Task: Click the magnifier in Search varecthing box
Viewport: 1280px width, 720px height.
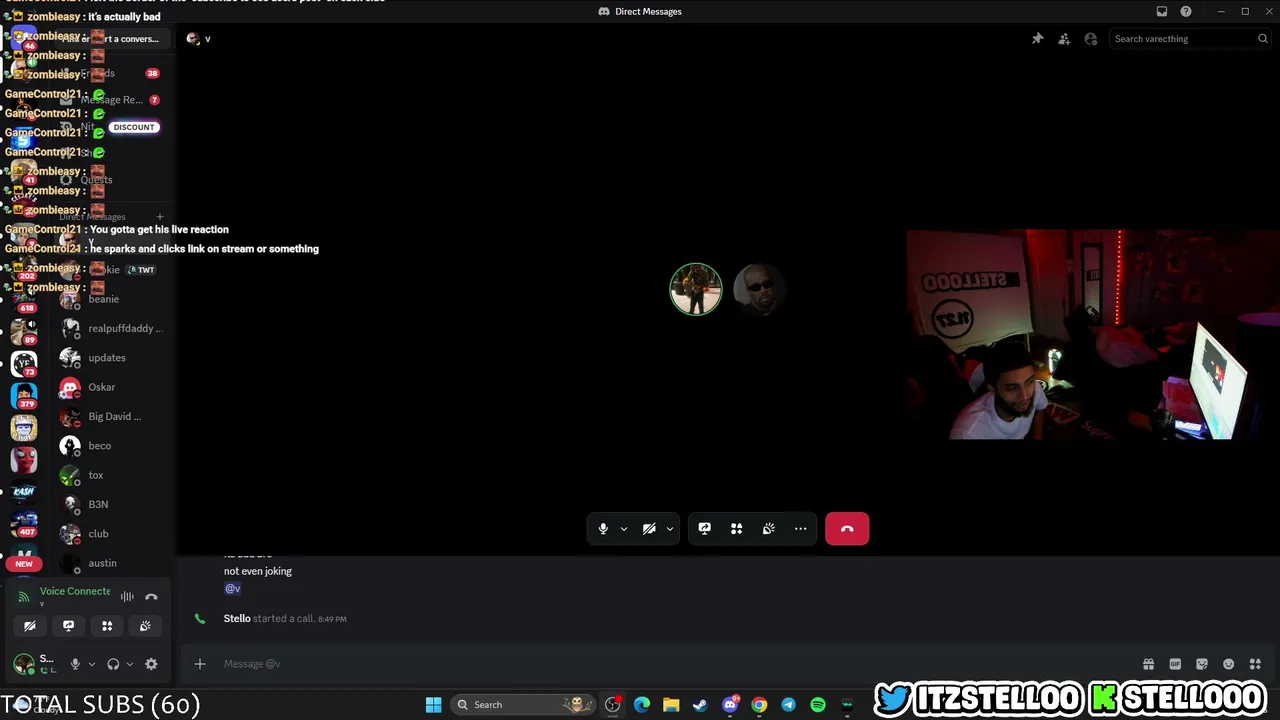Action: coord(1263,39)
